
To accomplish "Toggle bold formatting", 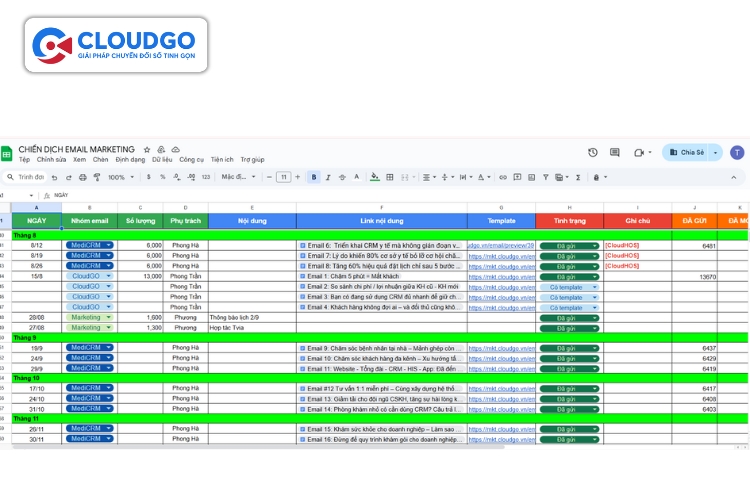I will click(x=314, y=177).
